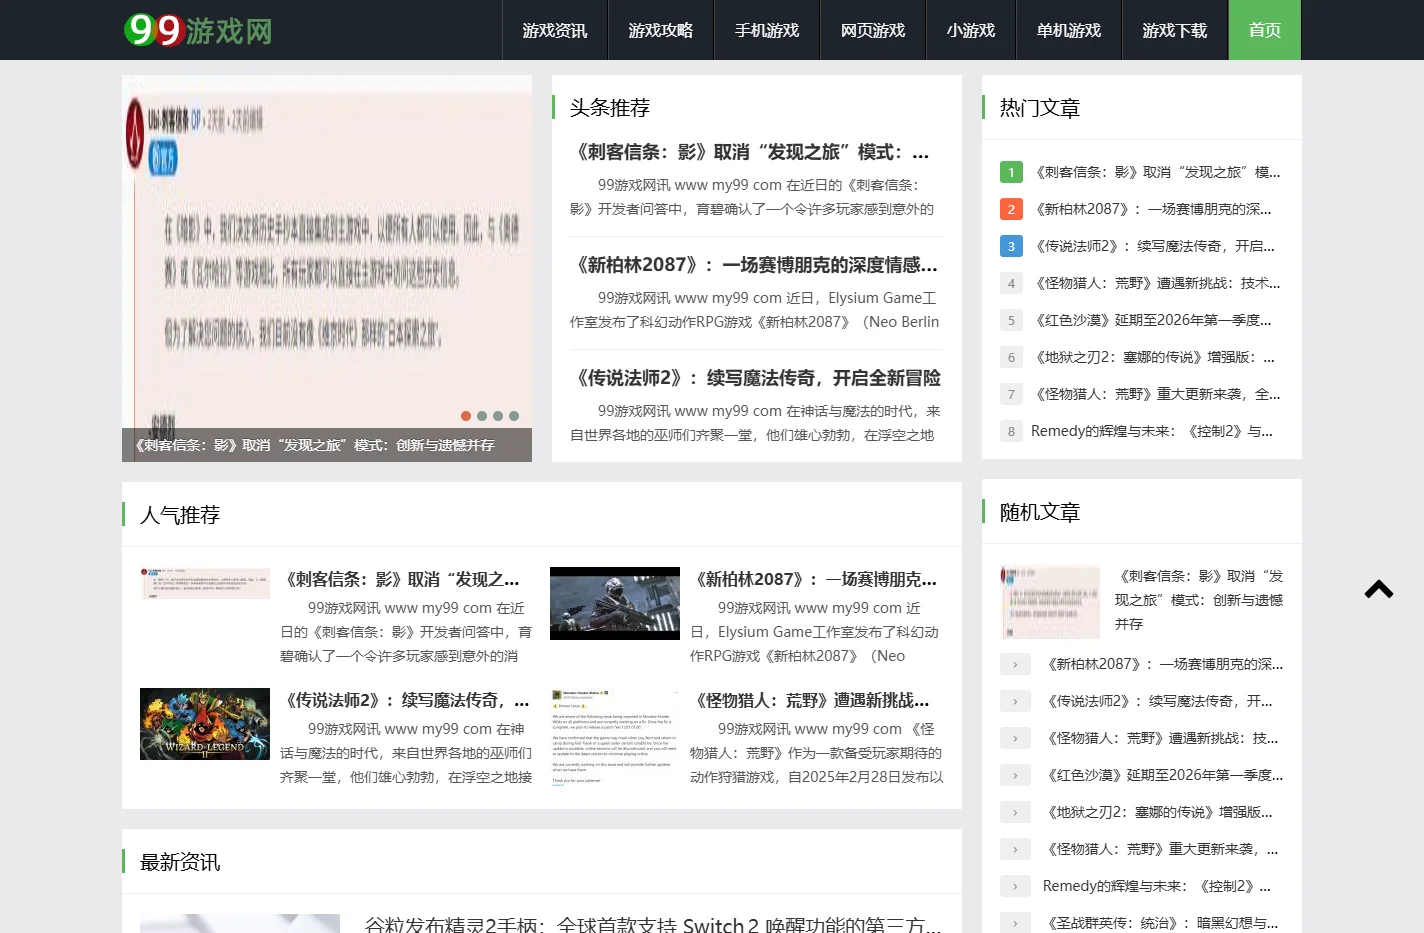Open 人气推荐 title 《怪物猎人：荒野》遭遇新挑战
This screenshot has width=1424, height=933.
pos(810,700)
